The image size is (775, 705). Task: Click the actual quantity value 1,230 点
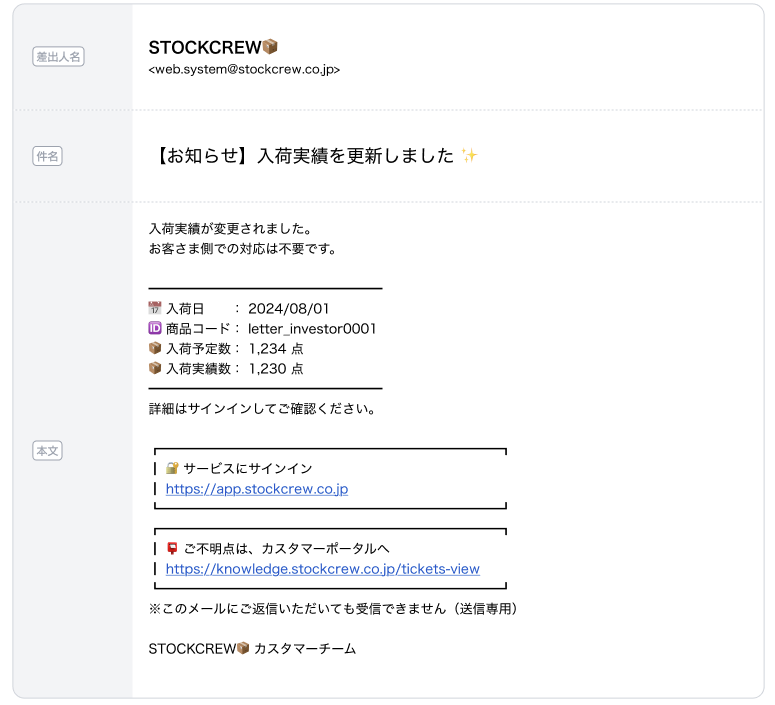point(276,369)
